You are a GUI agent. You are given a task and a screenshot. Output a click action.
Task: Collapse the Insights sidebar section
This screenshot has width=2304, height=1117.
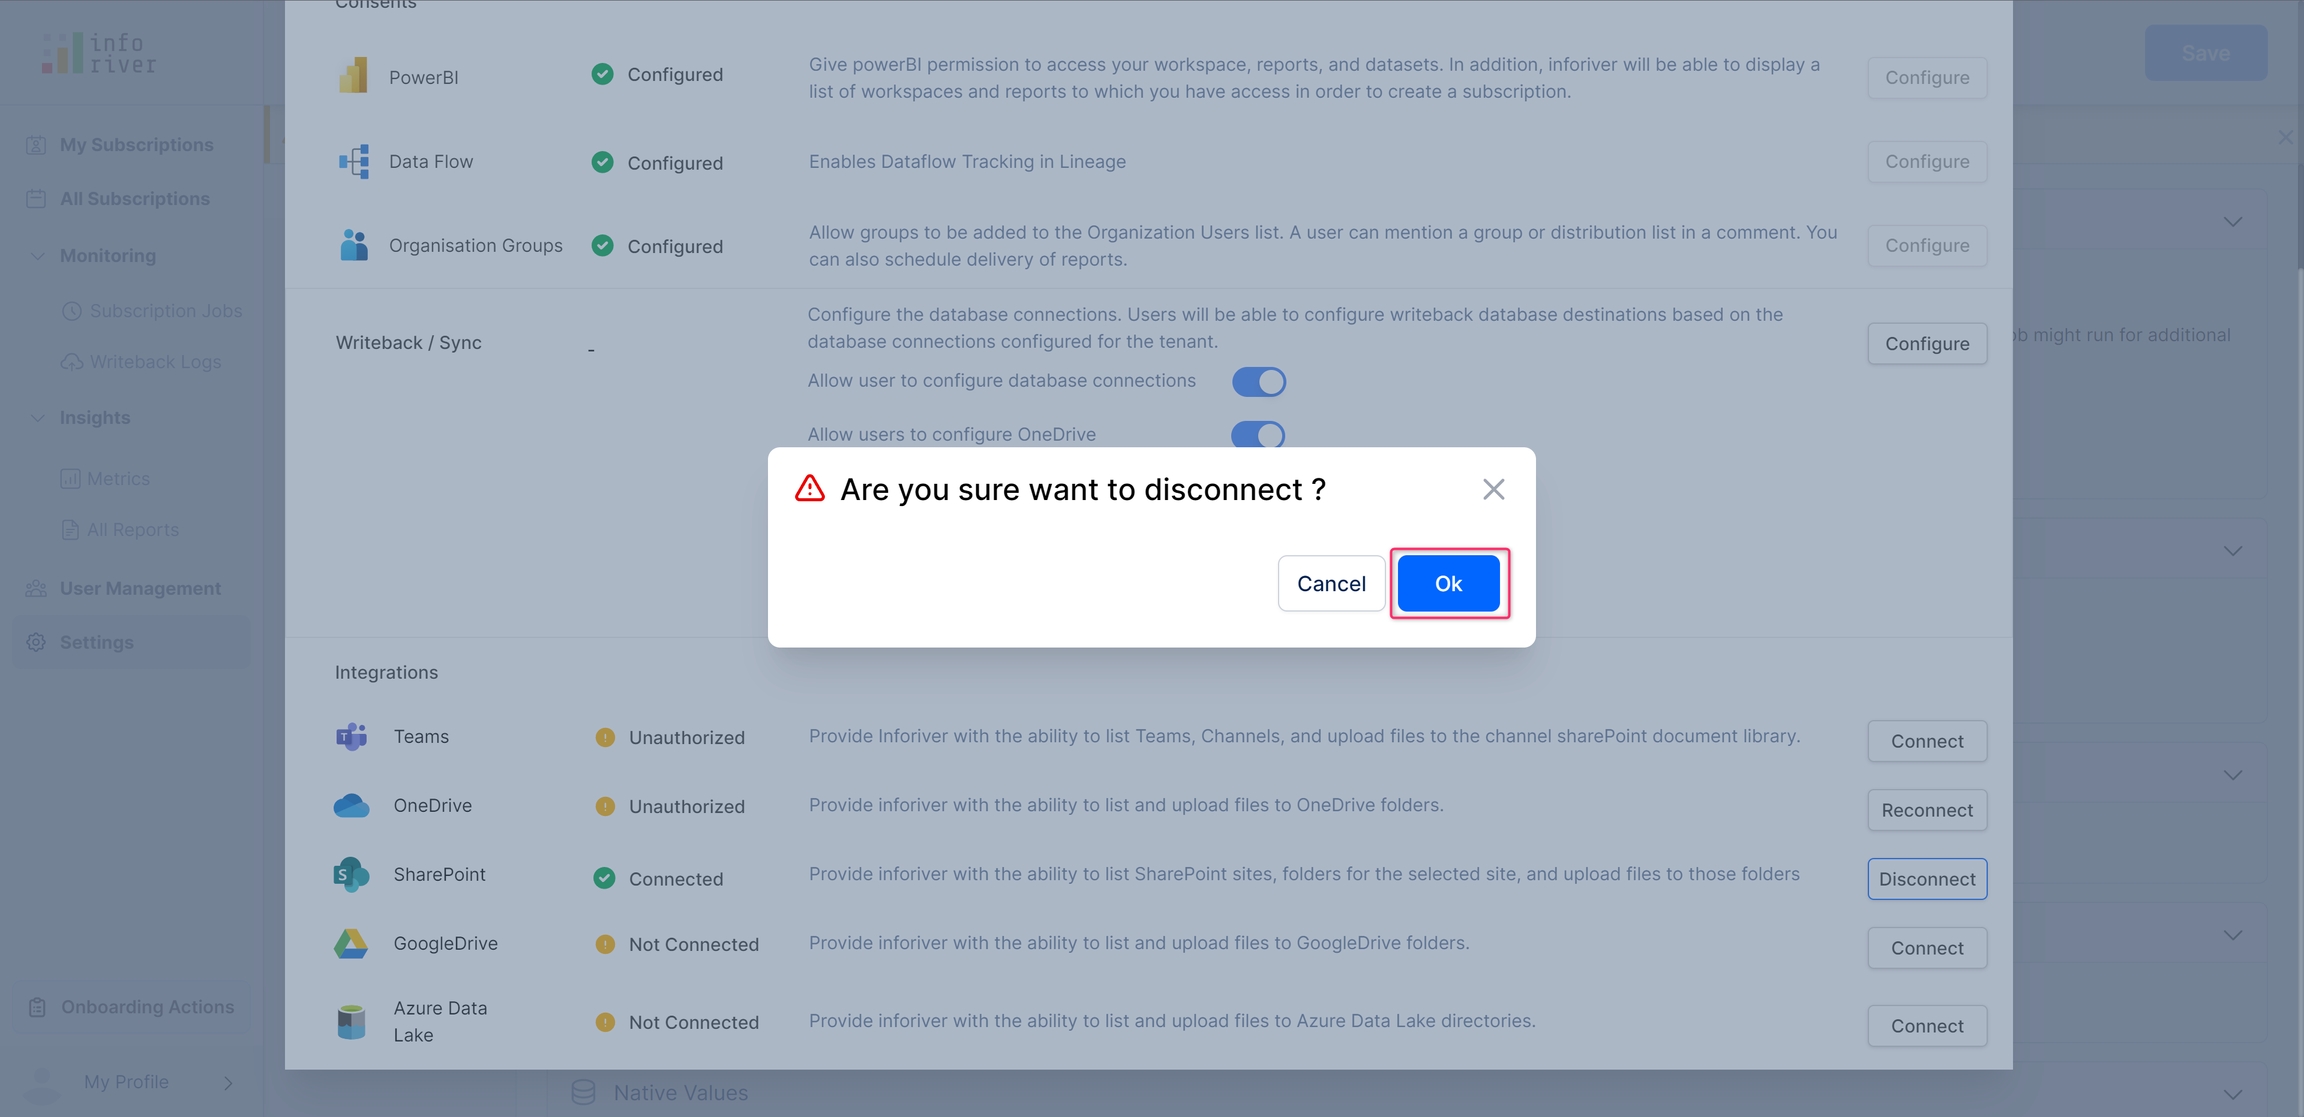coord(37,418)
